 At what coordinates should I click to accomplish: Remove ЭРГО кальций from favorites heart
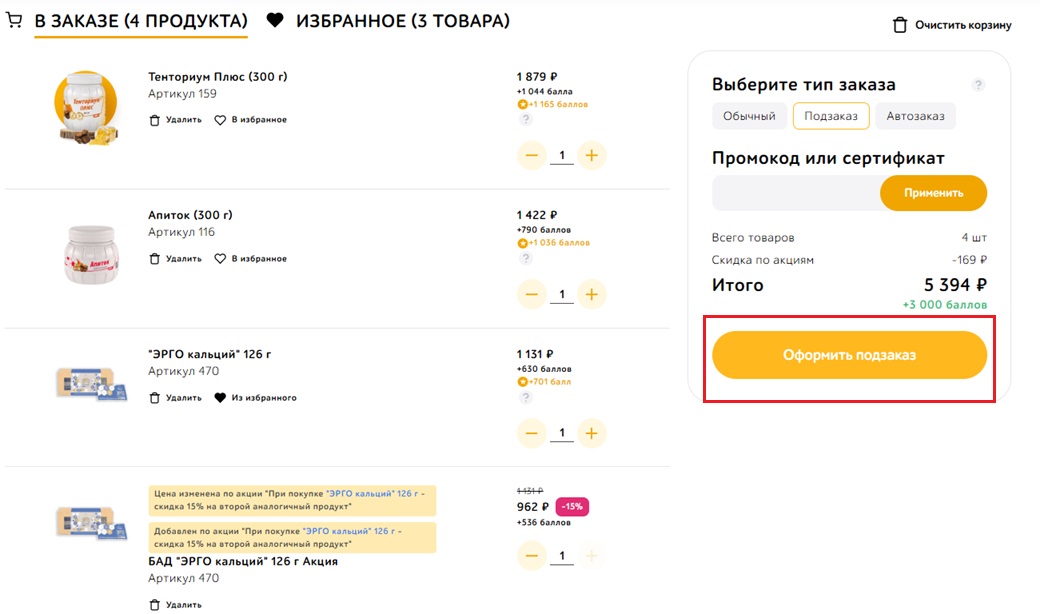tap(220, 398)
